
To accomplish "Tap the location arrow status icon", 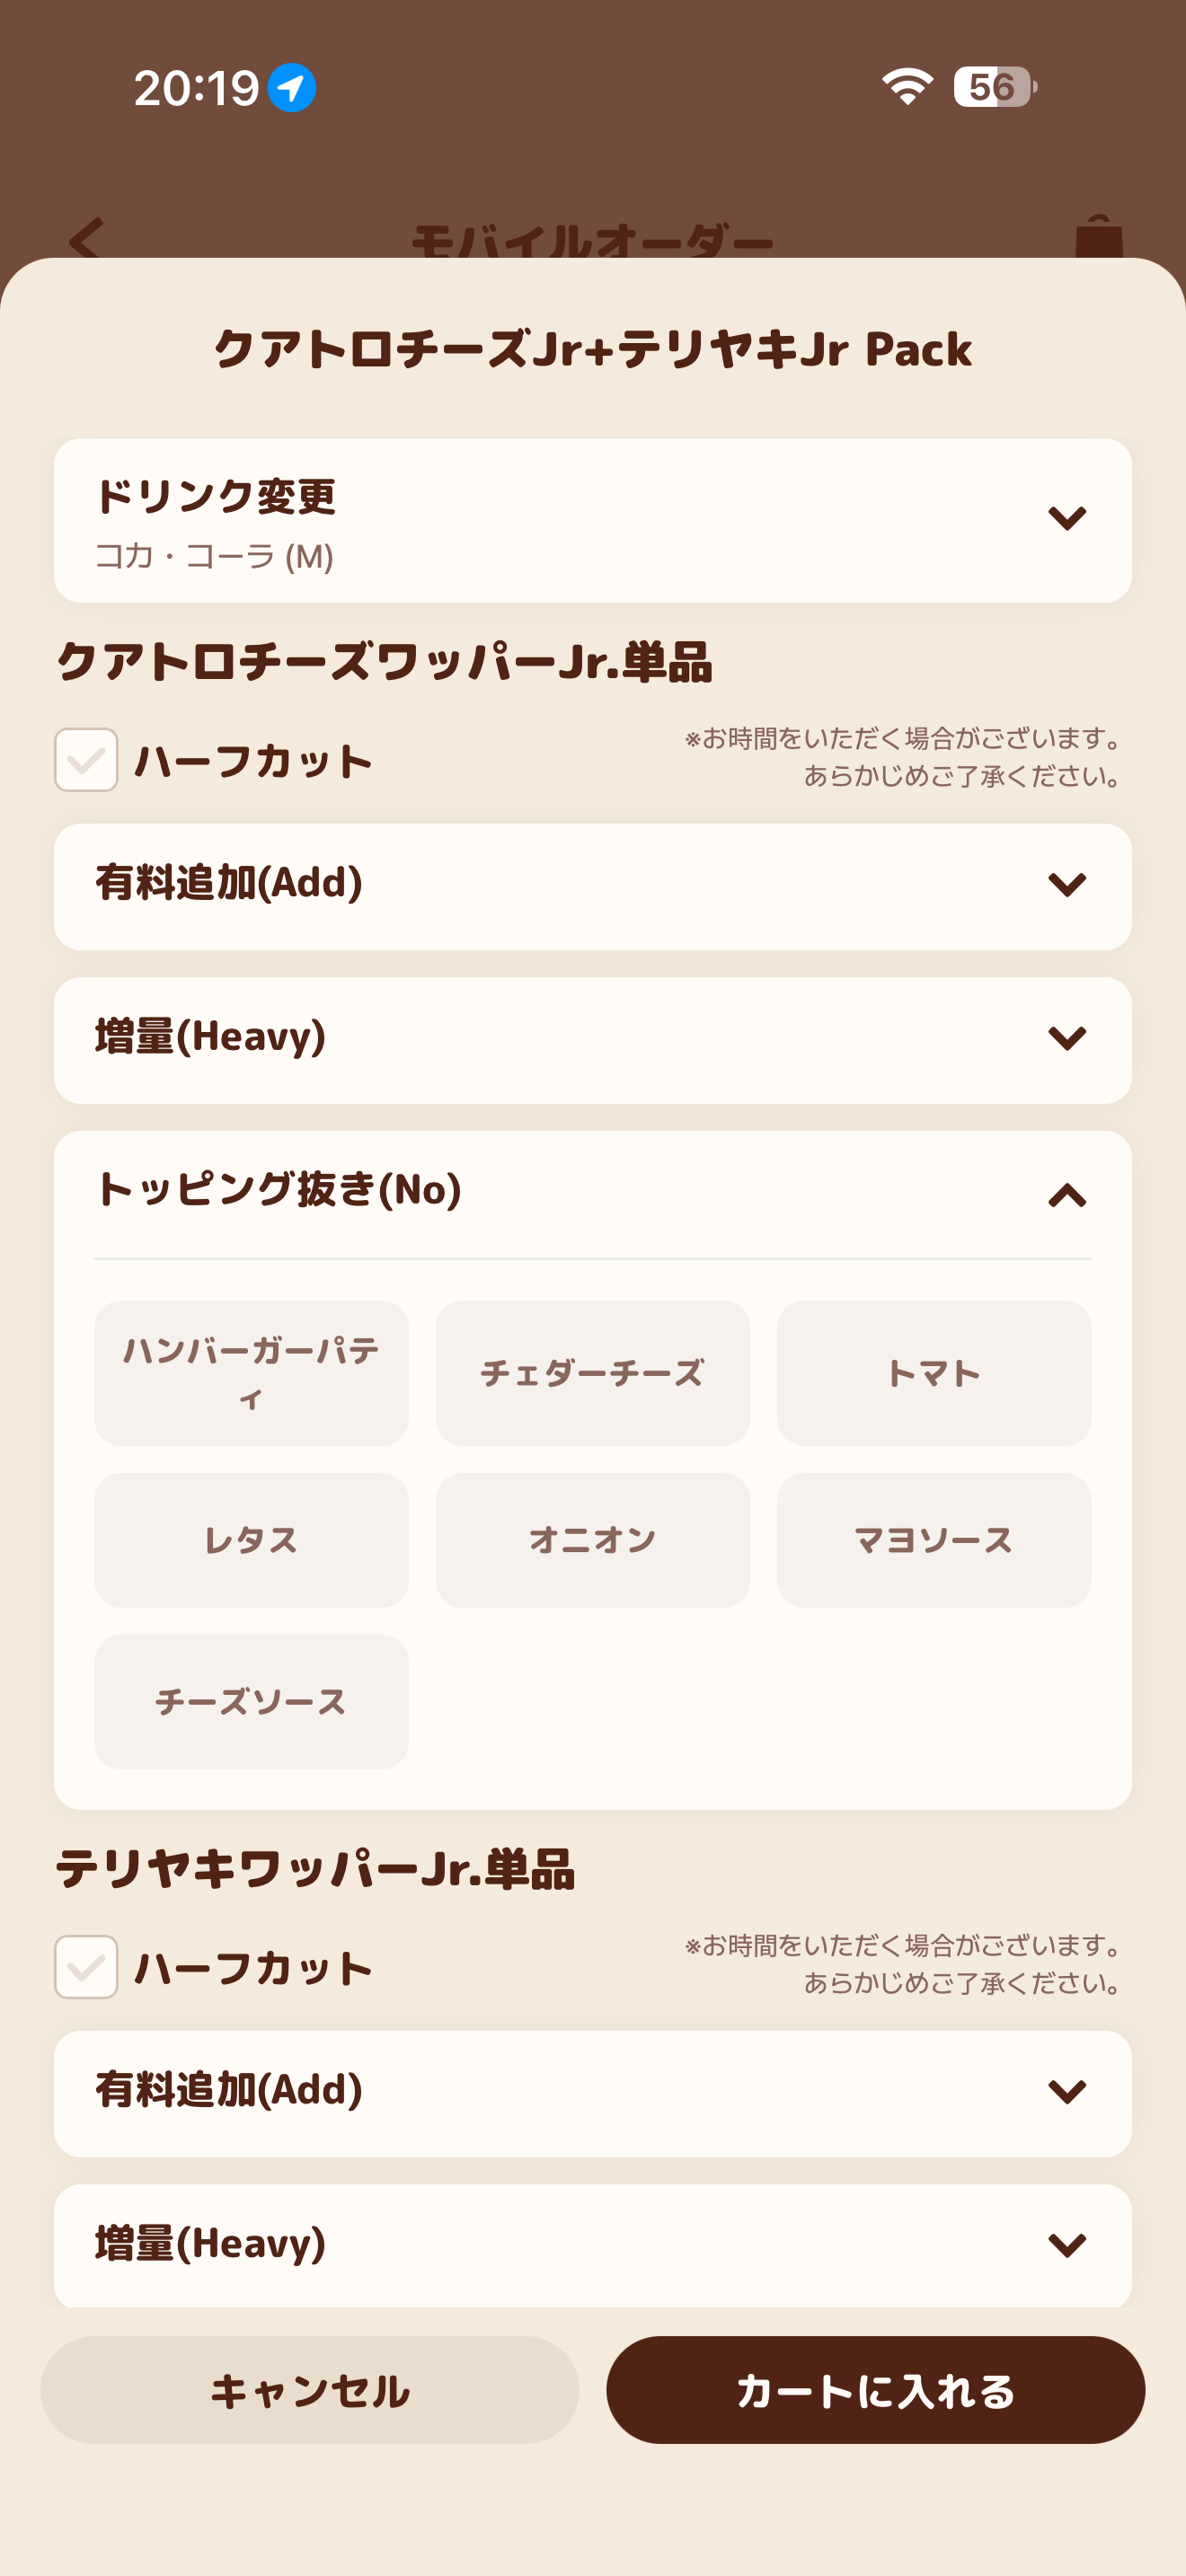I will click(x=292, y=88).
